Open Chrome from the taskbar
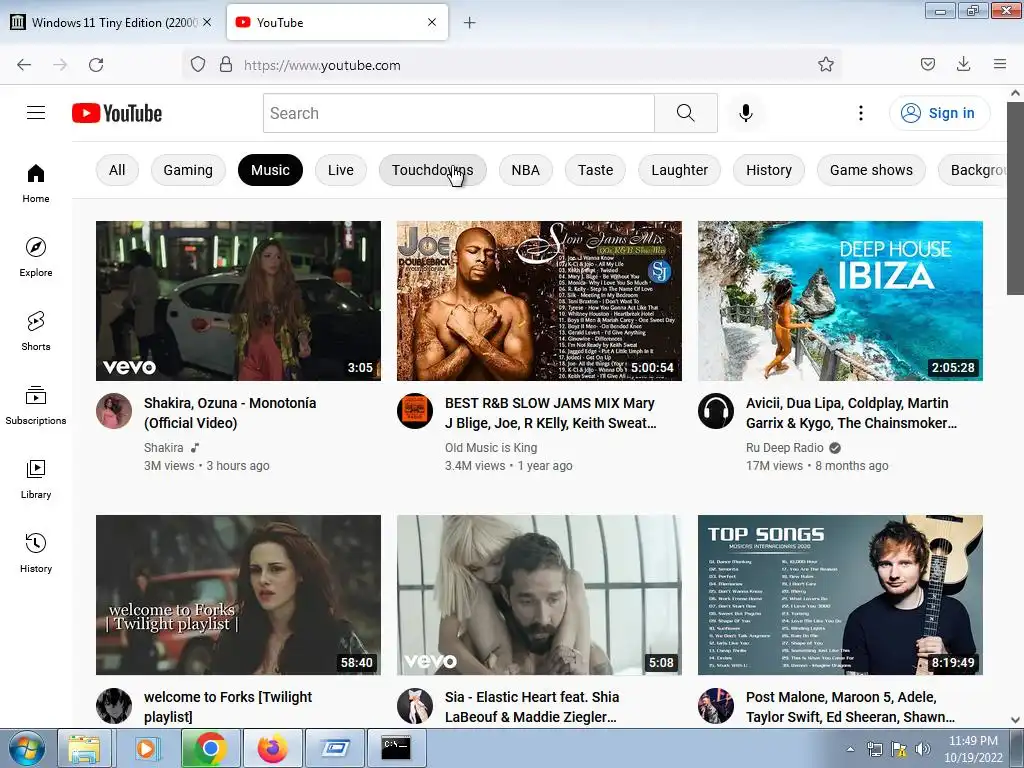Viewport: 1024px width, 768px height. coord(210,748)
